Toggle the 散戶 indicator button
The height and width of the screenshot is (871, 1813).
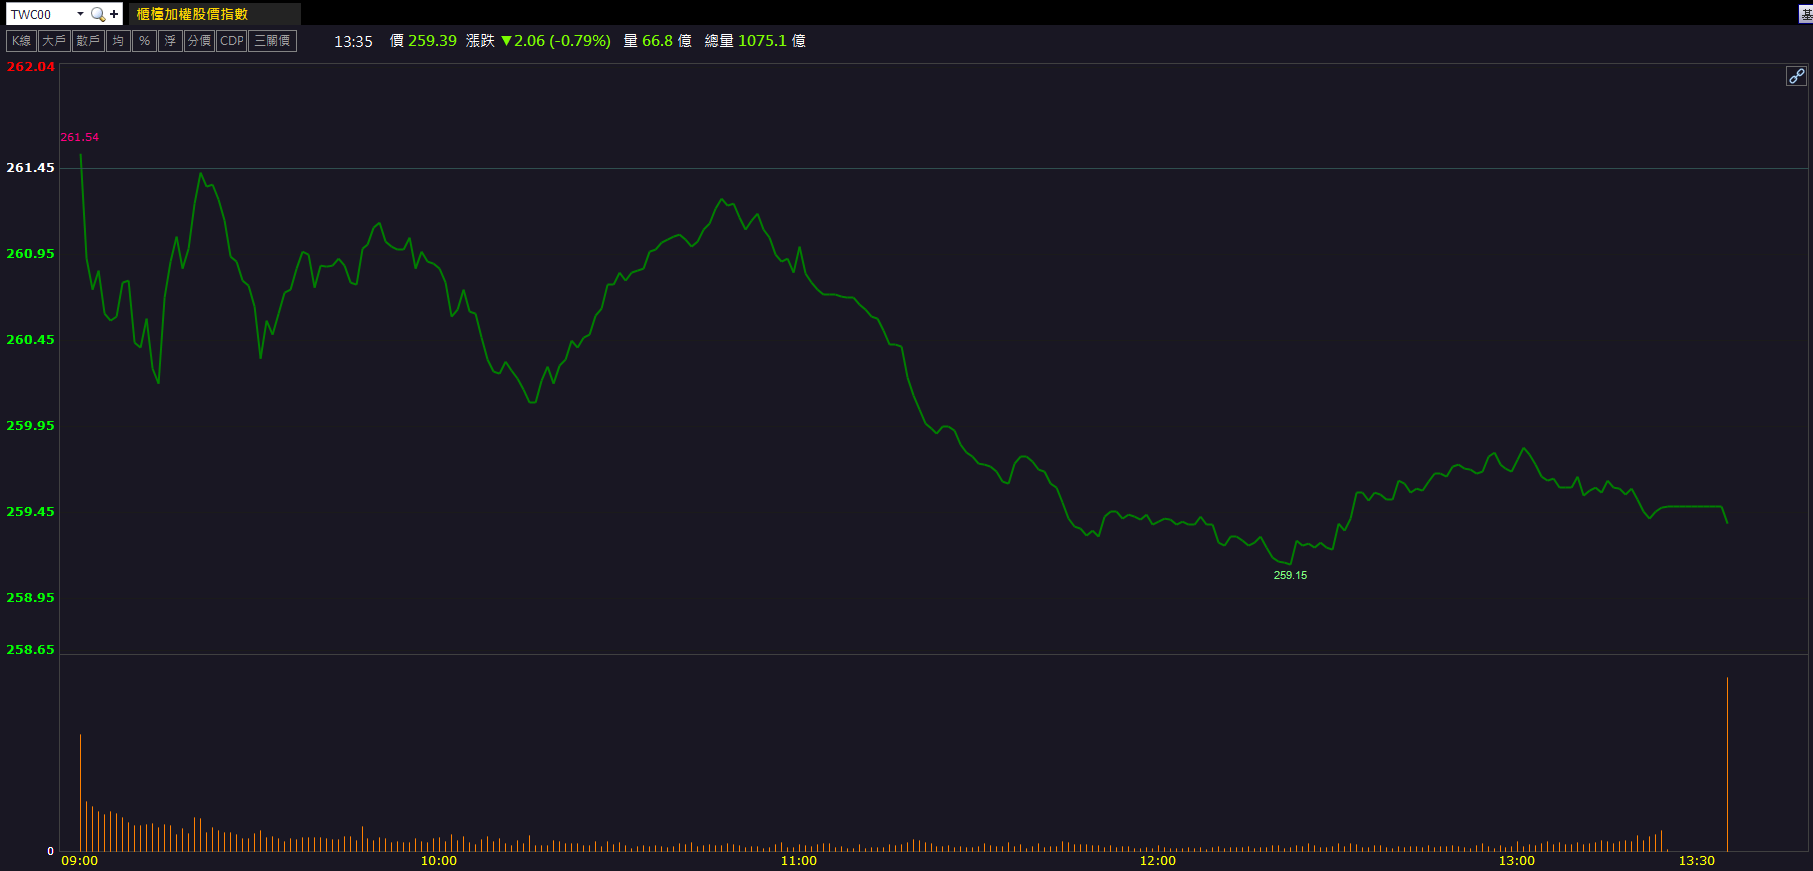88,41
